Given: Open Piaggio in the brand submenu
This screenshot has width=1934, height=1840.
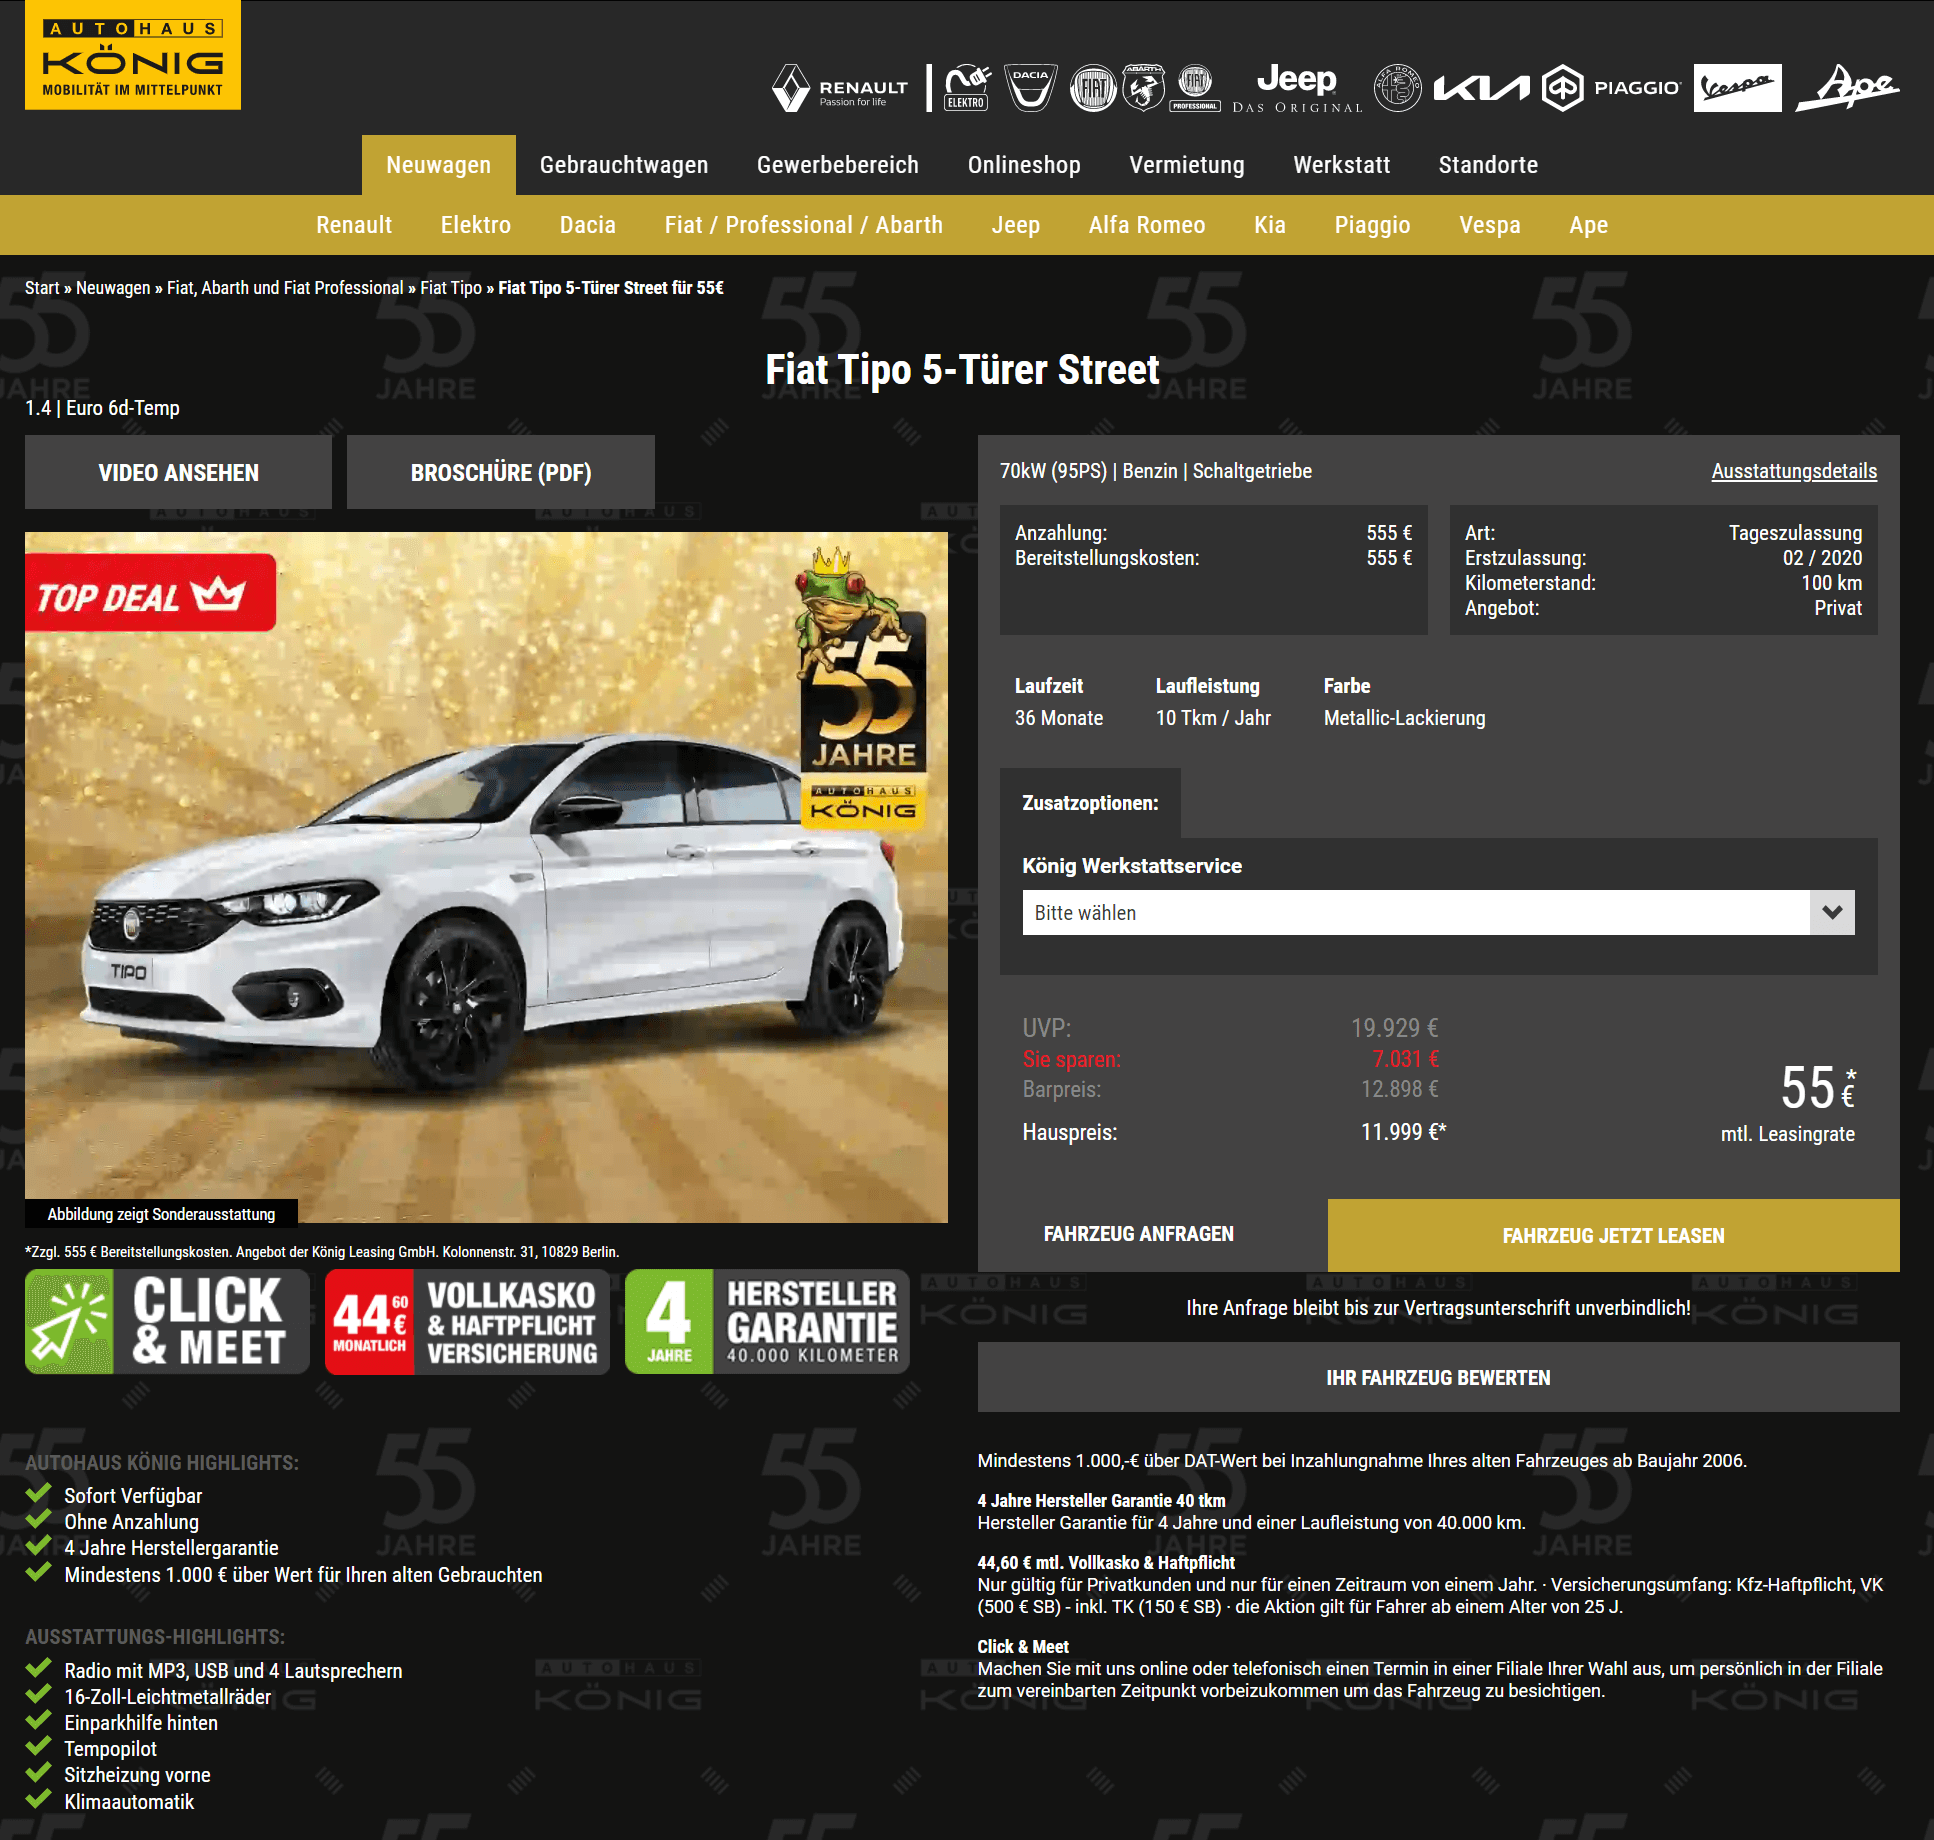Looking at the screenshot, I should 1372,225.
